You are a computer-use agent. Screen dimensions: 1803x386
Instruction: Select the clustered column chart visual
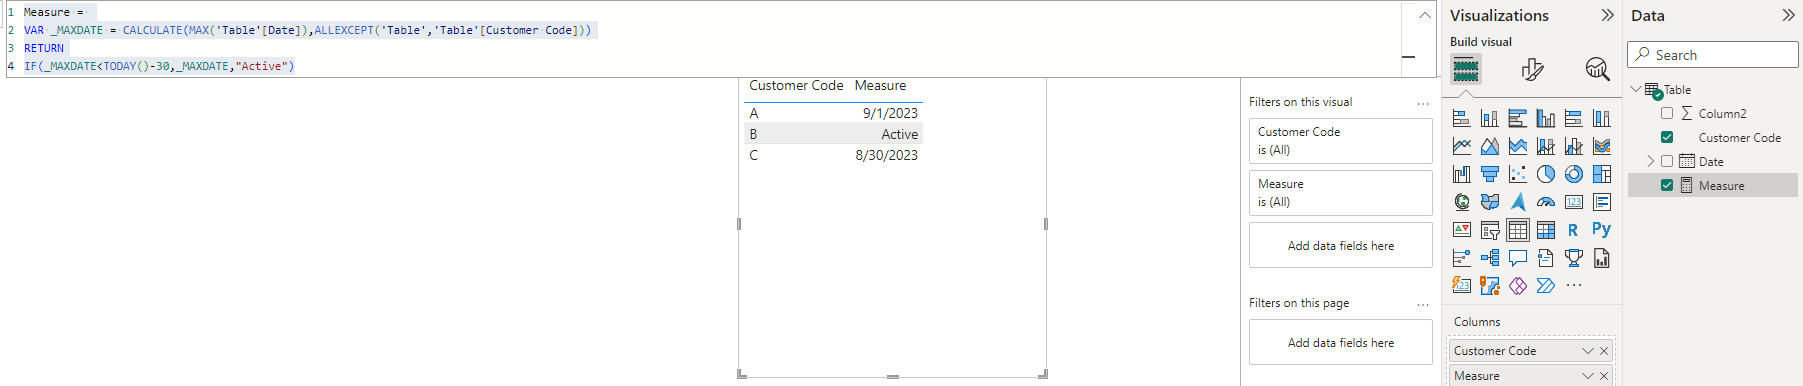point(1545,118)
